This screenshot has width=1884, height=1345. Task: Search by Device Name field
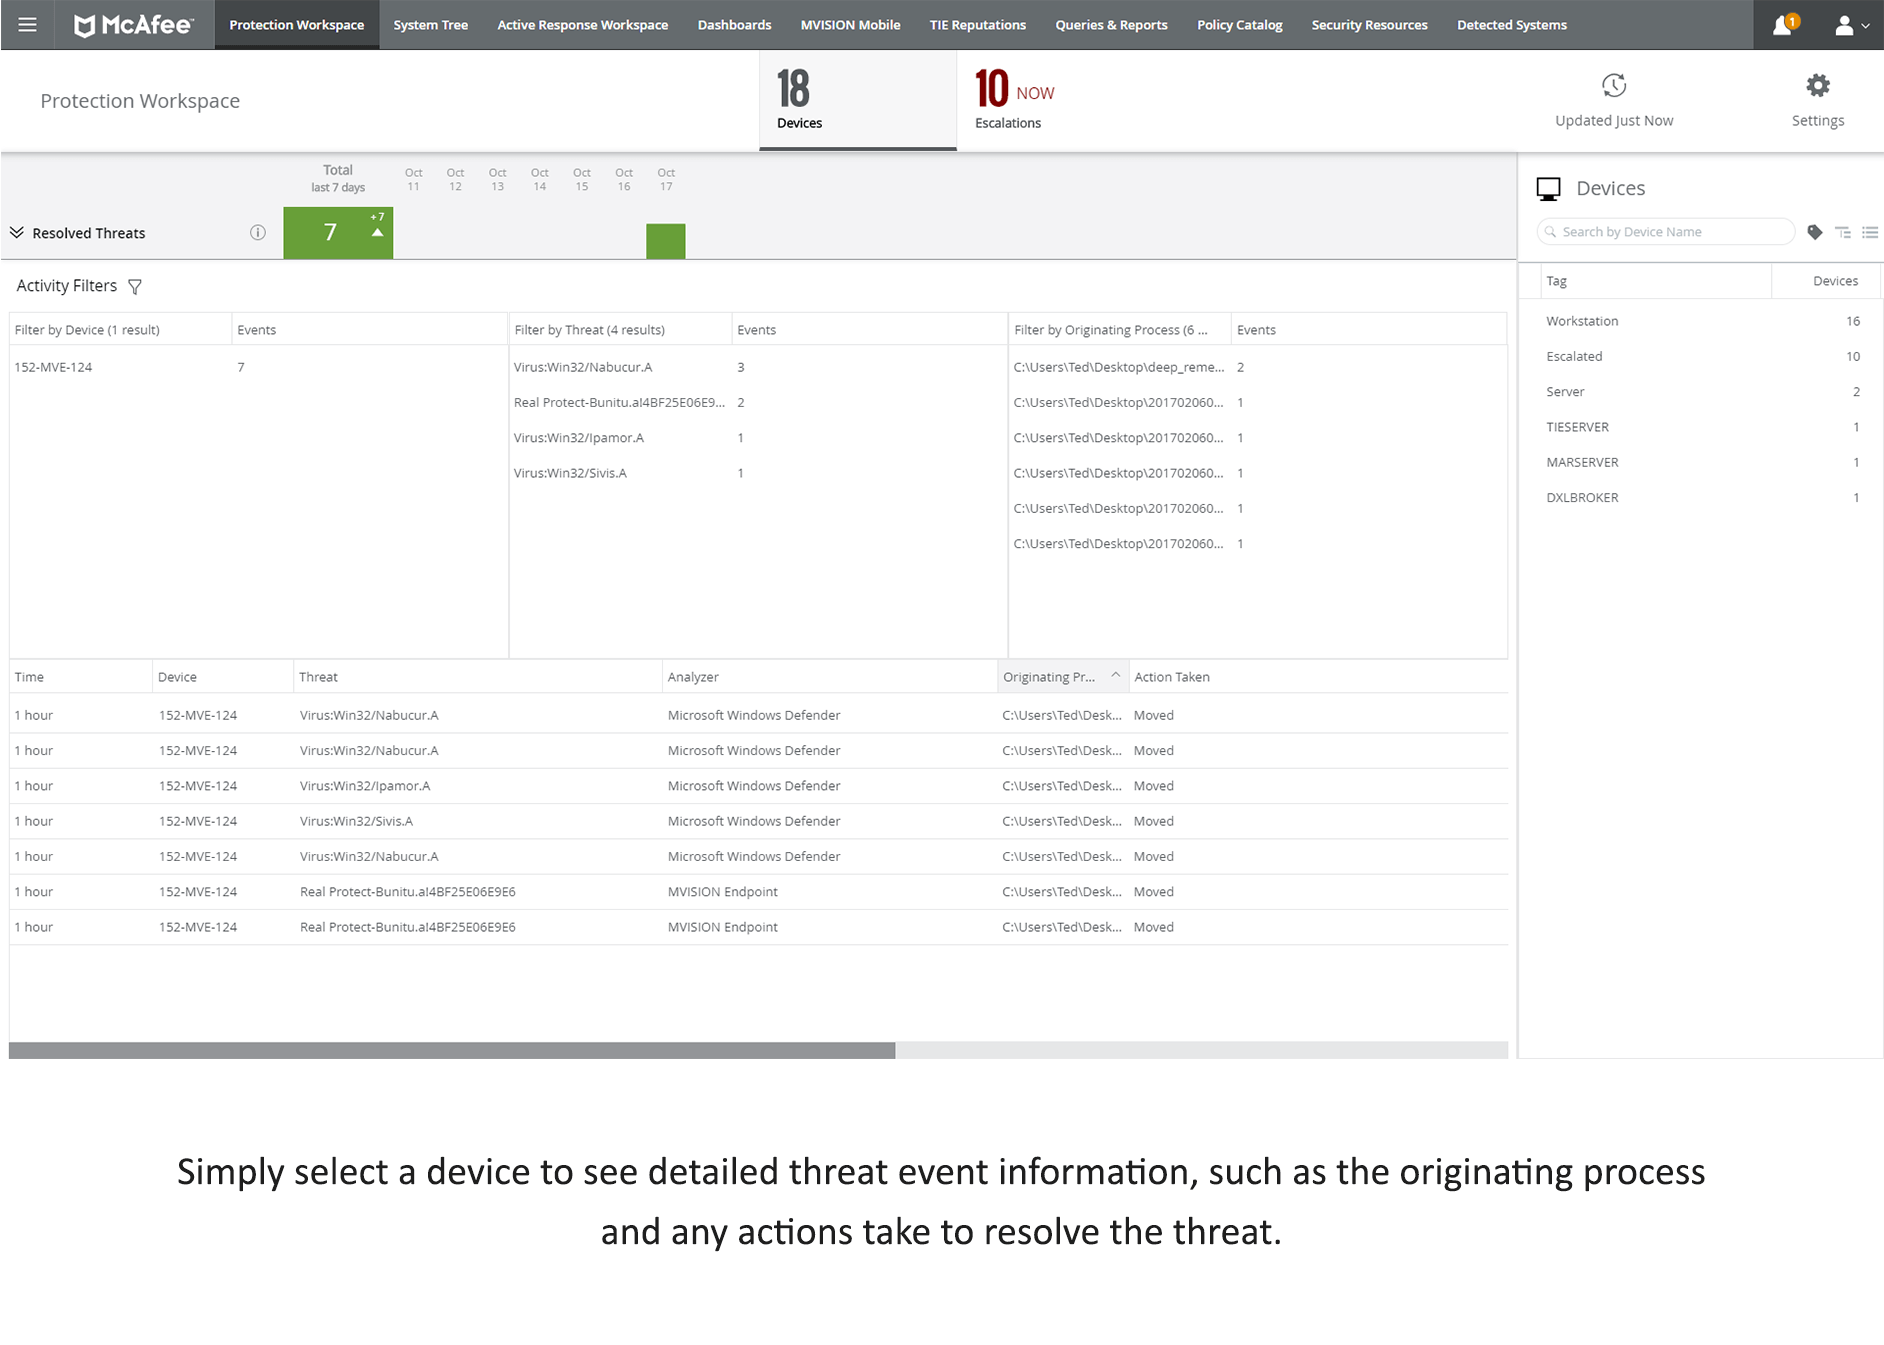pyautogui.click(x=1666, y=232)
